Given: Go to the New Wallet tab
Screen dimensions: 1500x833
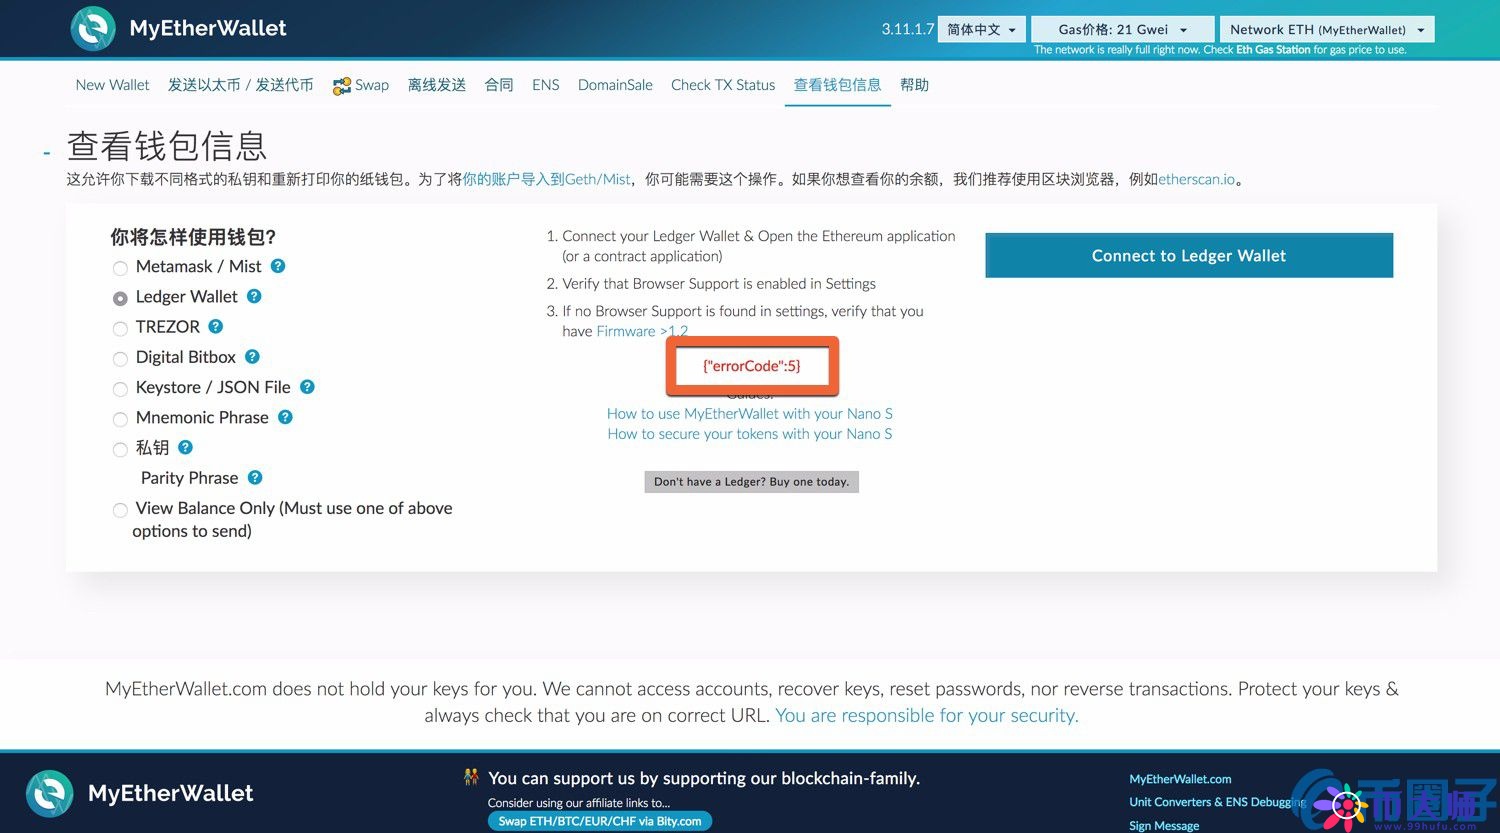Looking at the screenshot, I should pyautogui.click(x=112, y=85).
